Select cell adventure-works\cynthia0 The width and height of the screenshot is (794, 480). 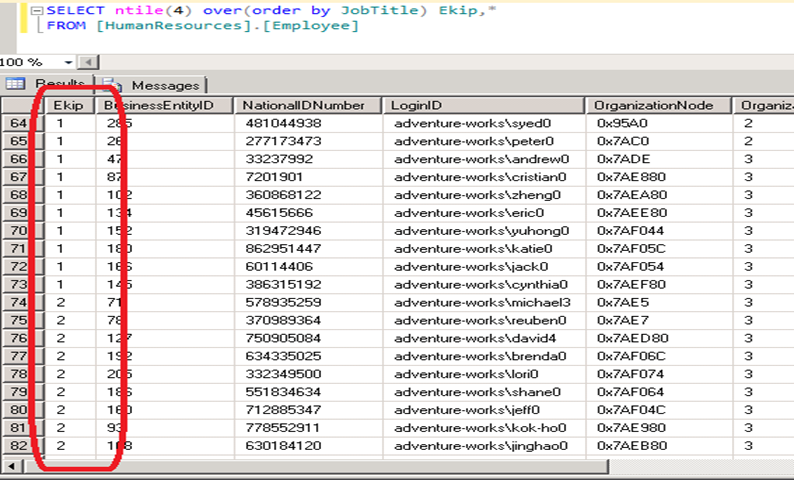[484, 285]
